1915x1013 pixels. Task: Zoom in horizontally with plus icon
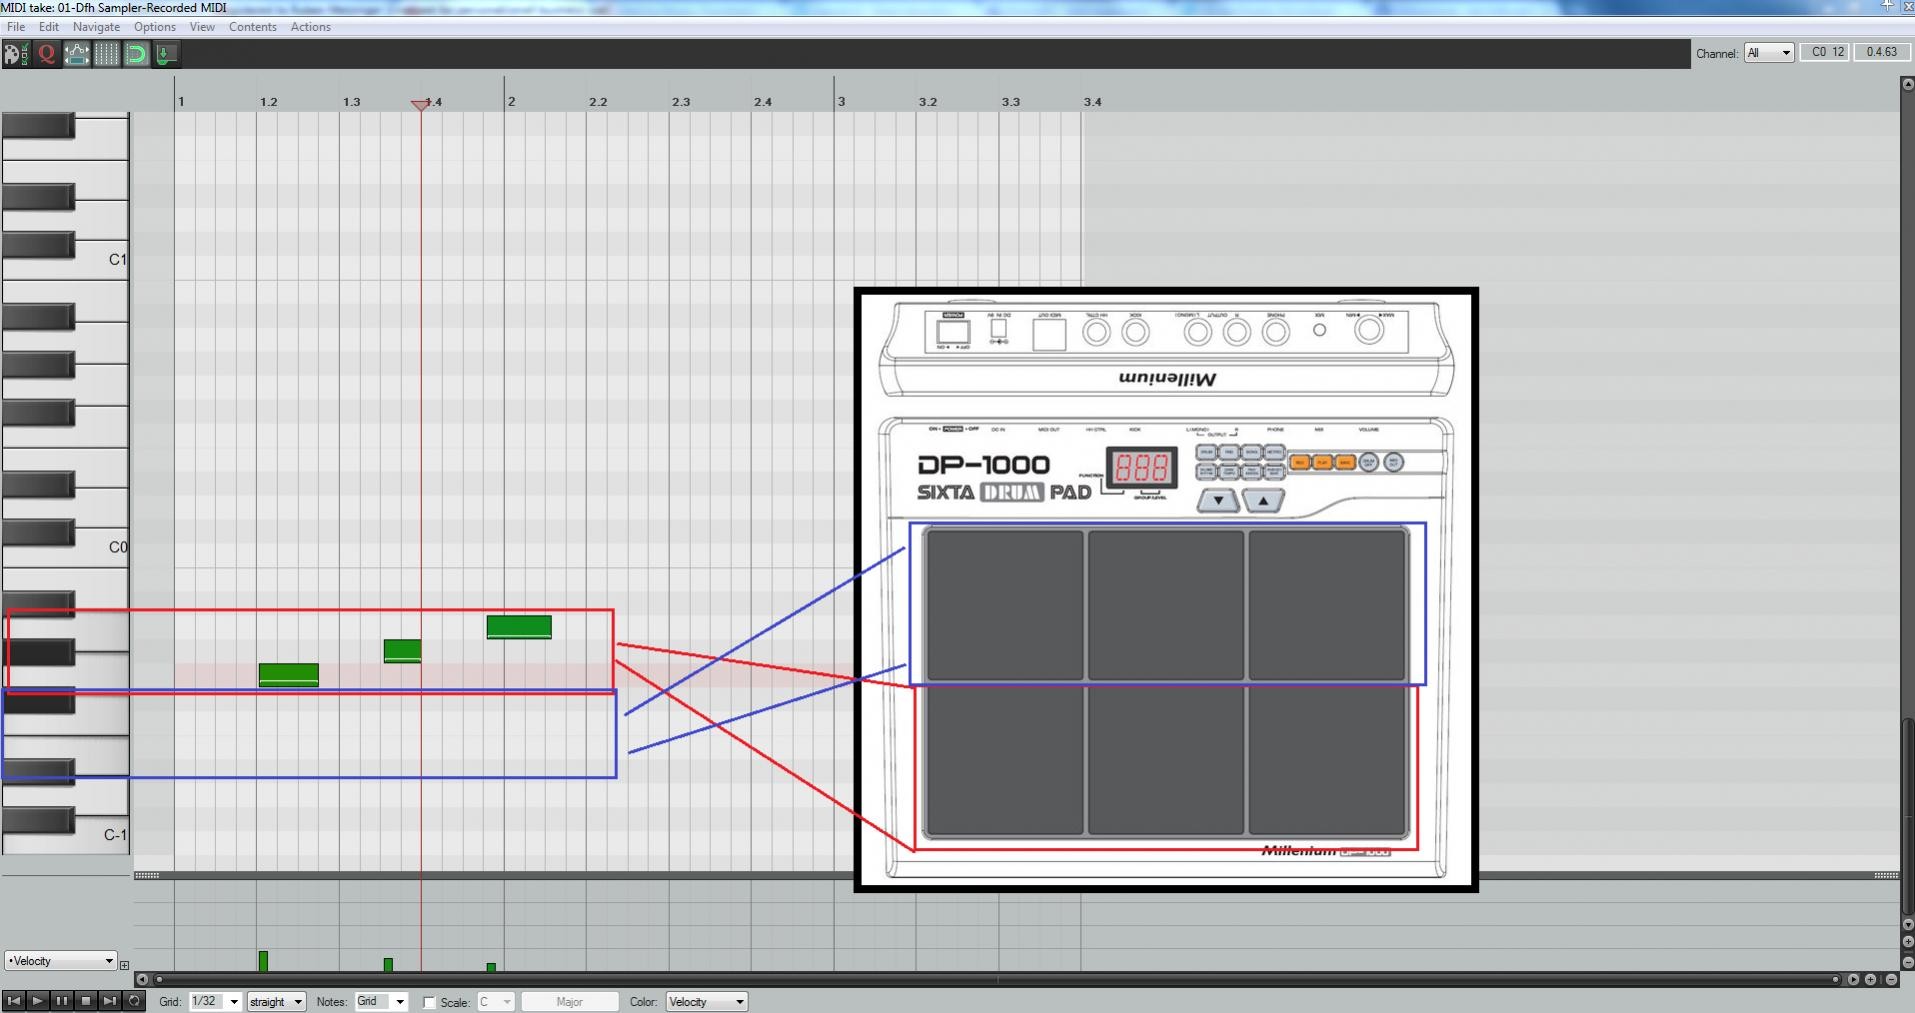click(1871, 980)
